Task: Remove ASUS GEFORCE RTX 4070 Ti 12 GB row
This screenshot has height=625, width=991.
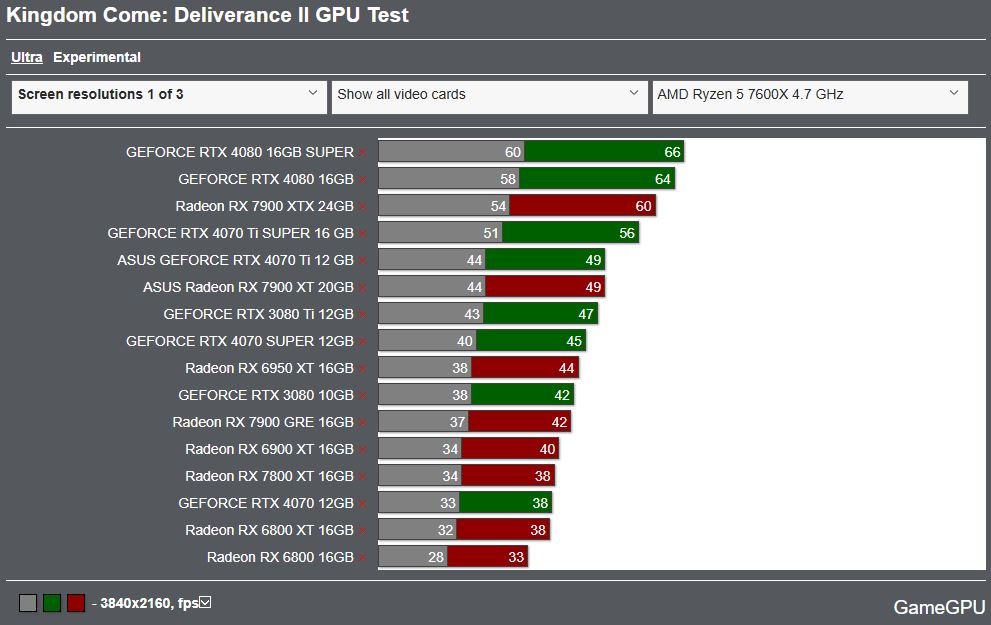Action: click(363, 261)
